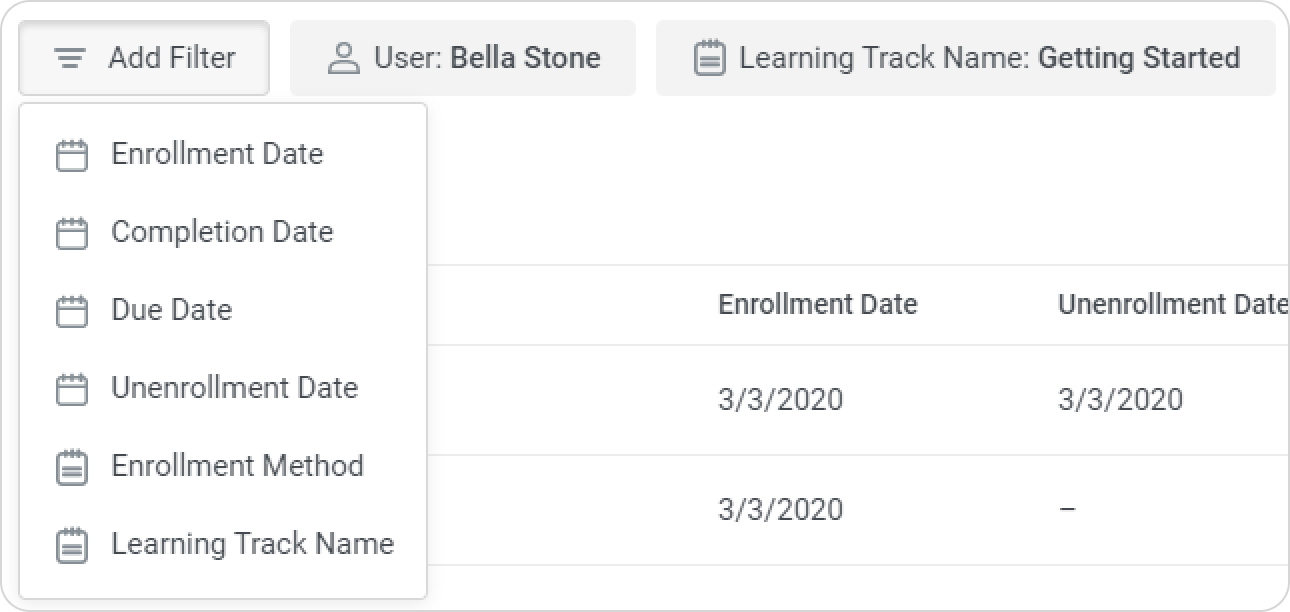The width and height of the screenshot is (1290, 612).
Task: Click list icon beside Enrollment Method option
Action: point(71,467)
